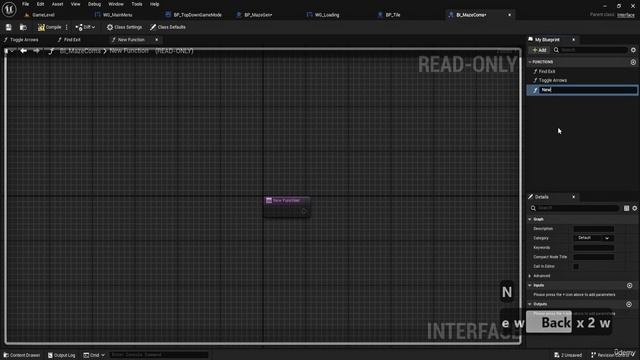This screenshot has height=360, width=640.
Task: Click the function rename text field
Action: (x=588, y=90)
